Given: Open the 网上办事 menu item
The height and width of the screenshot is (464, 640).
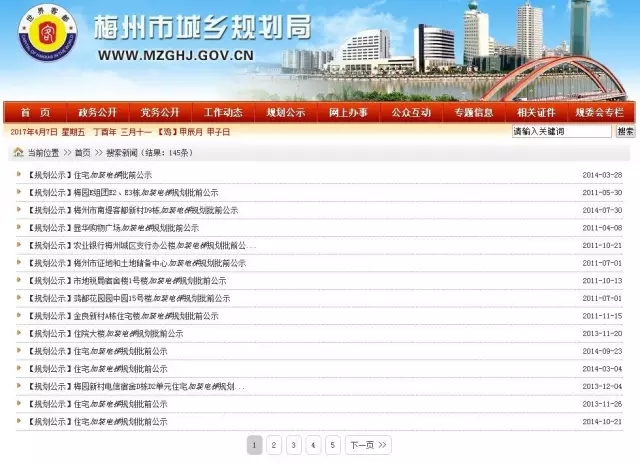Looking at the screenshot, I should pyautogui.click(x=347, y=113).
